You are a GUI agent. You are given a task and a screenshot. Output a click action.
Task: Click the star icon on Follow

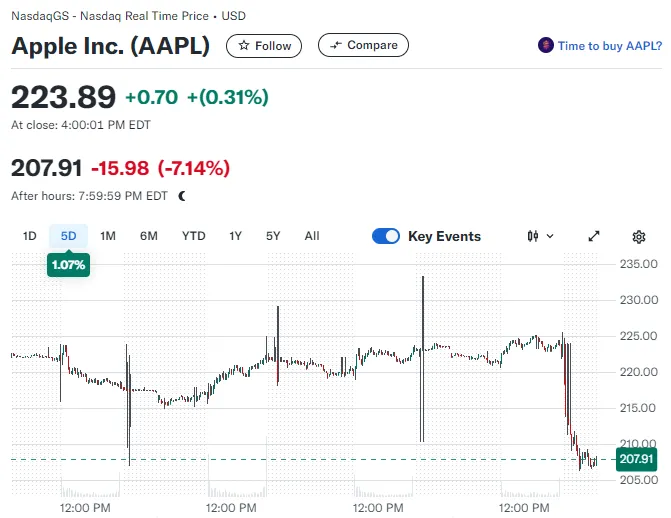pos(244,46)
